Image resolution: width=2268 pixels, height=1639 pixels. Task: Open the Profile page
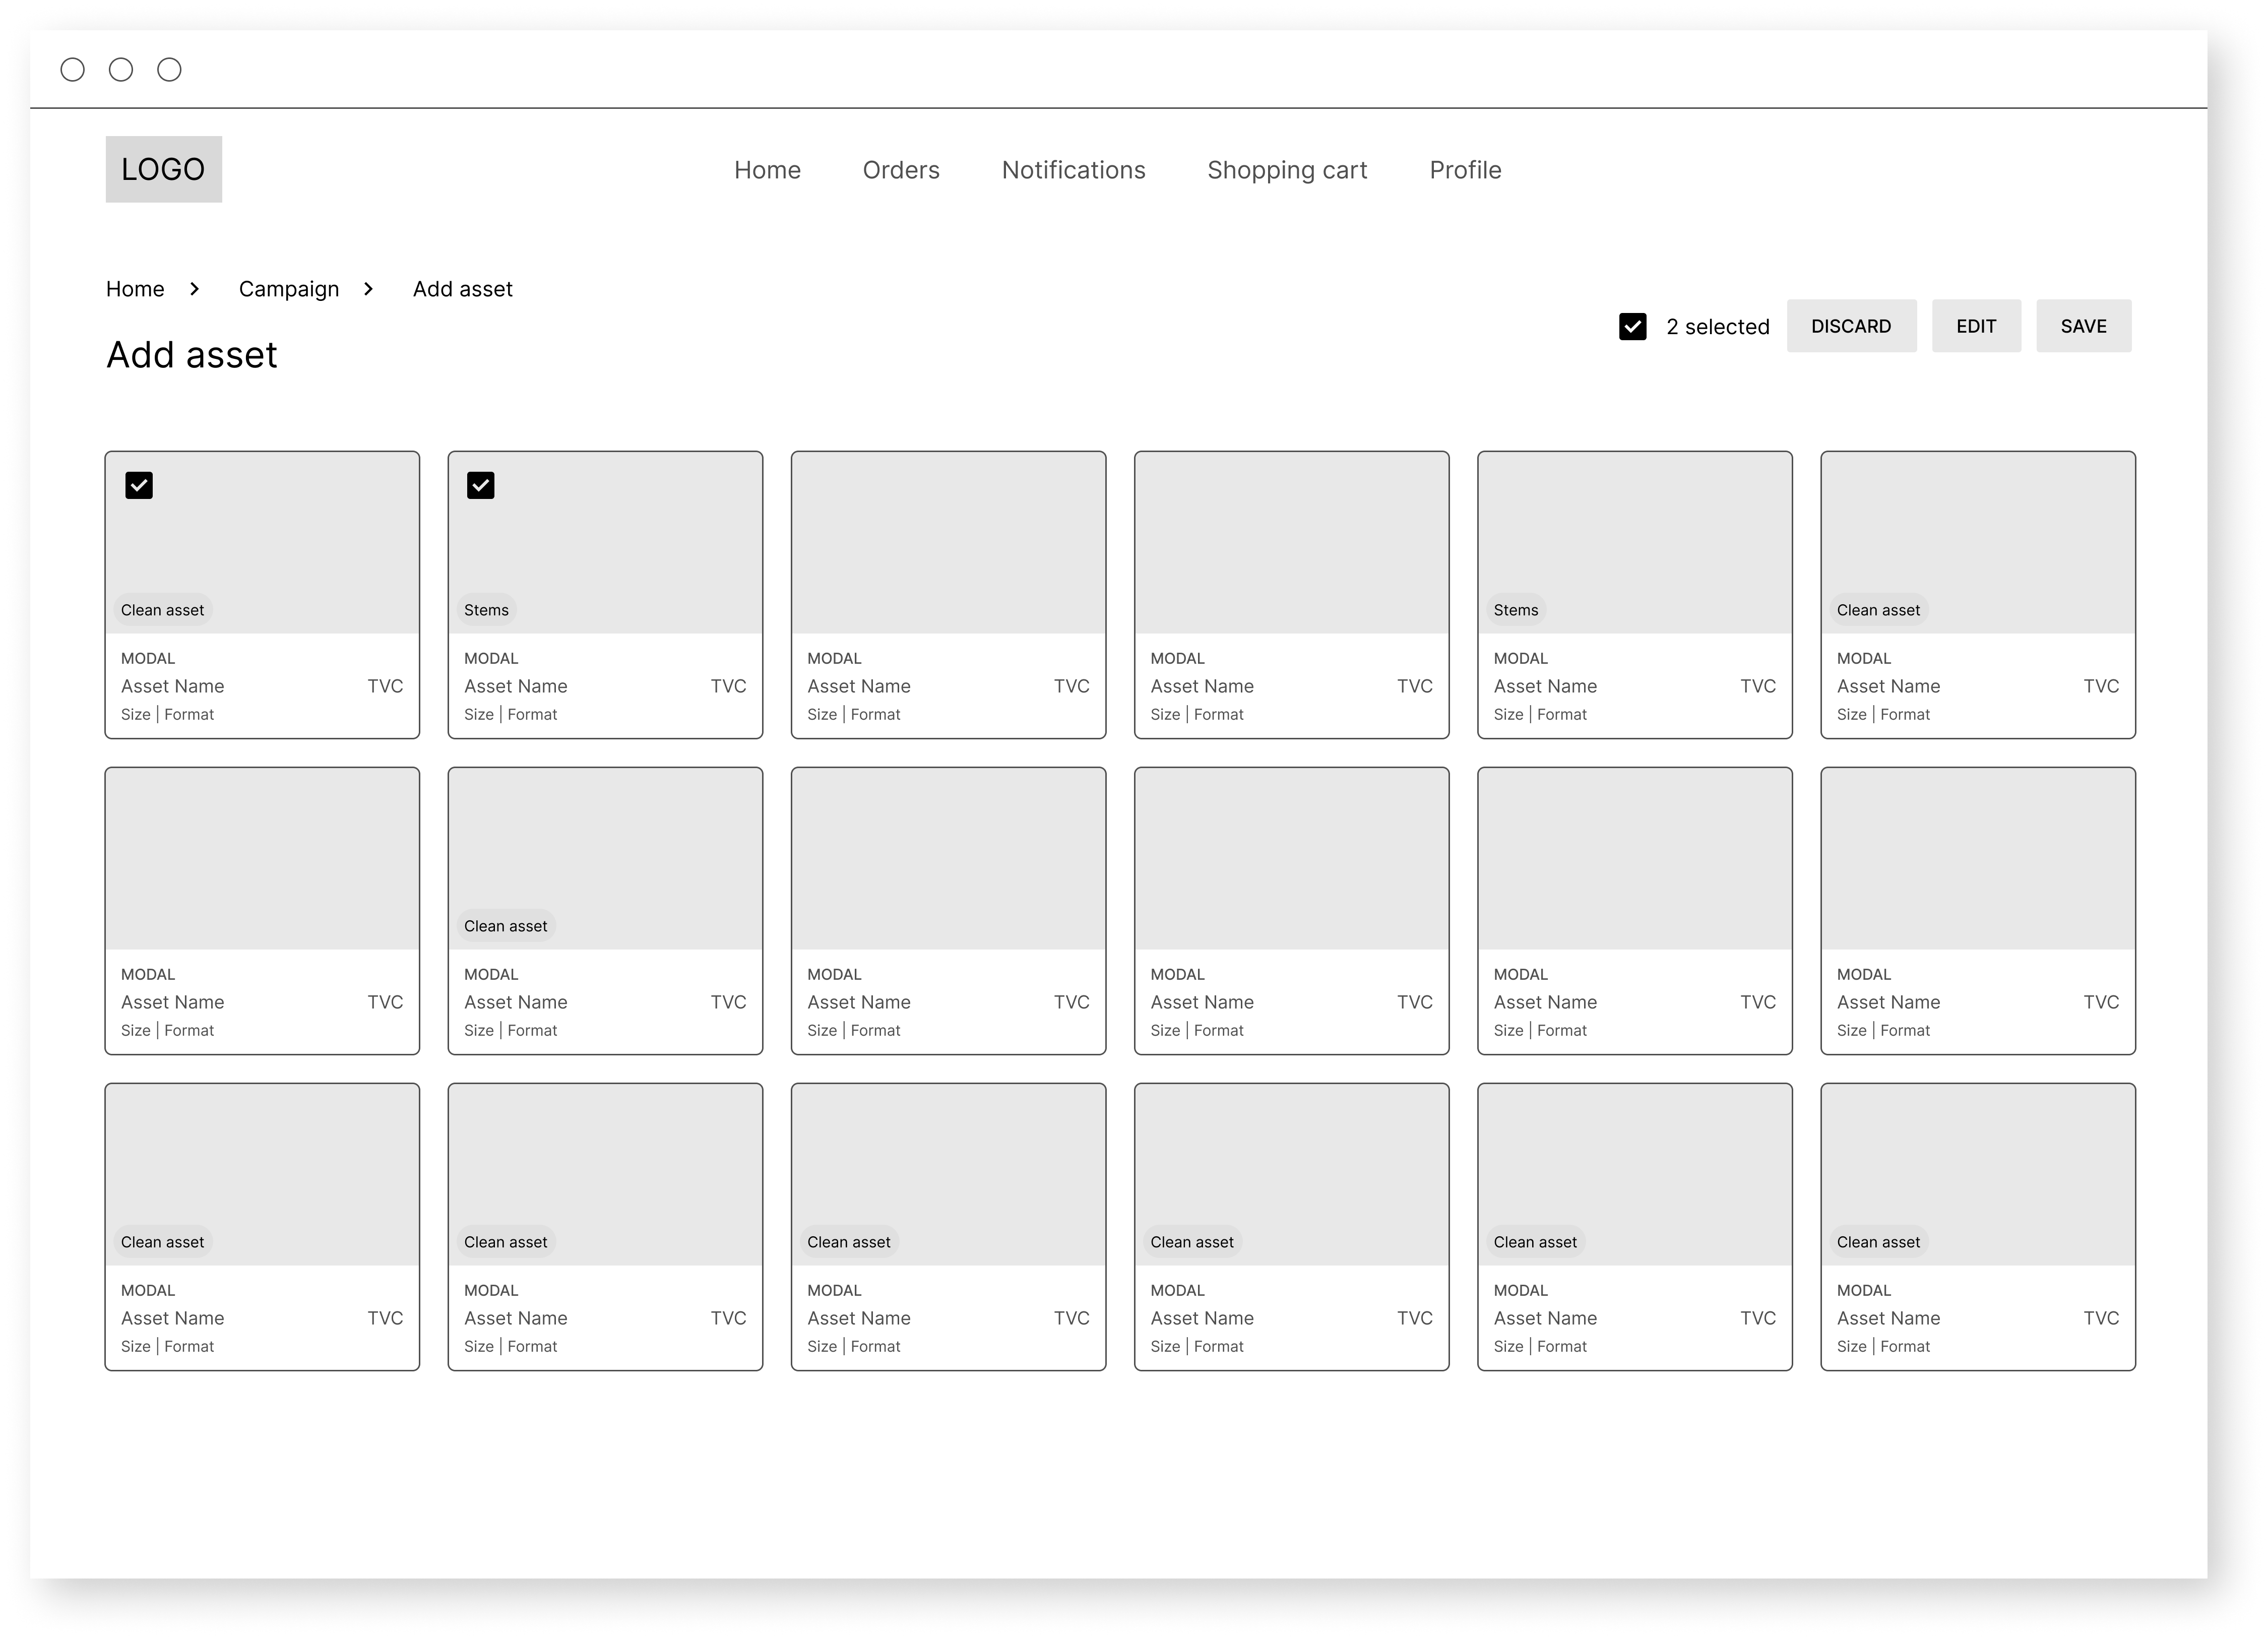(x=1464, y=170)
